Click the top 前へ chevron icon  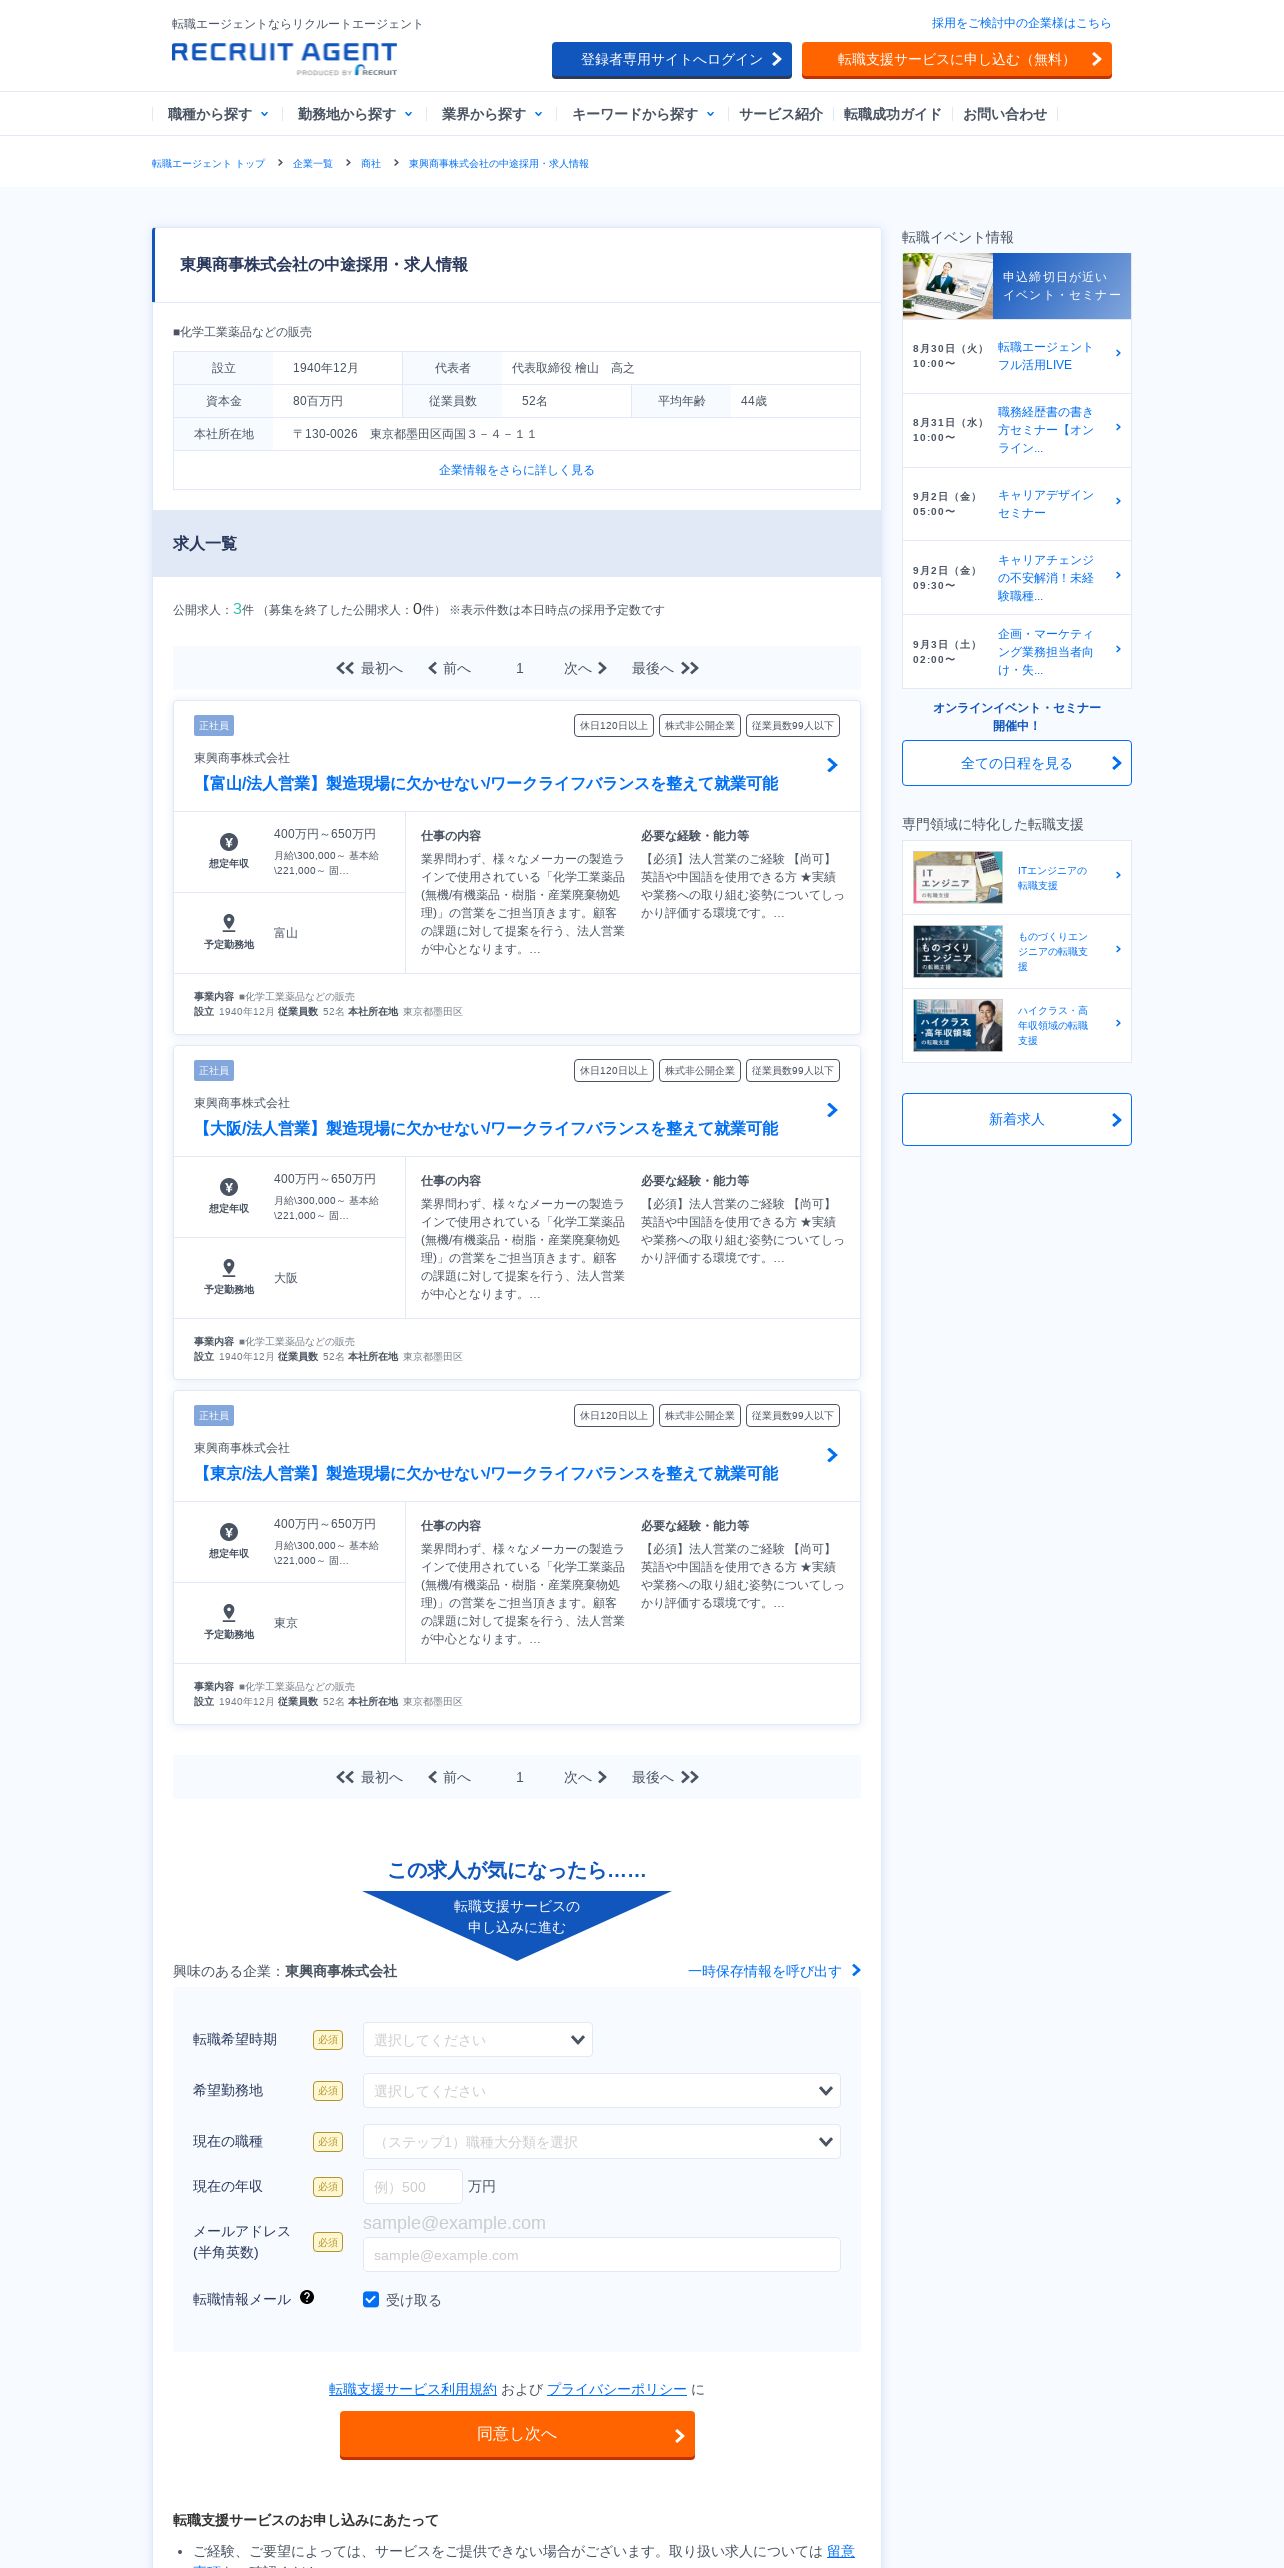[x=432, y=668]
